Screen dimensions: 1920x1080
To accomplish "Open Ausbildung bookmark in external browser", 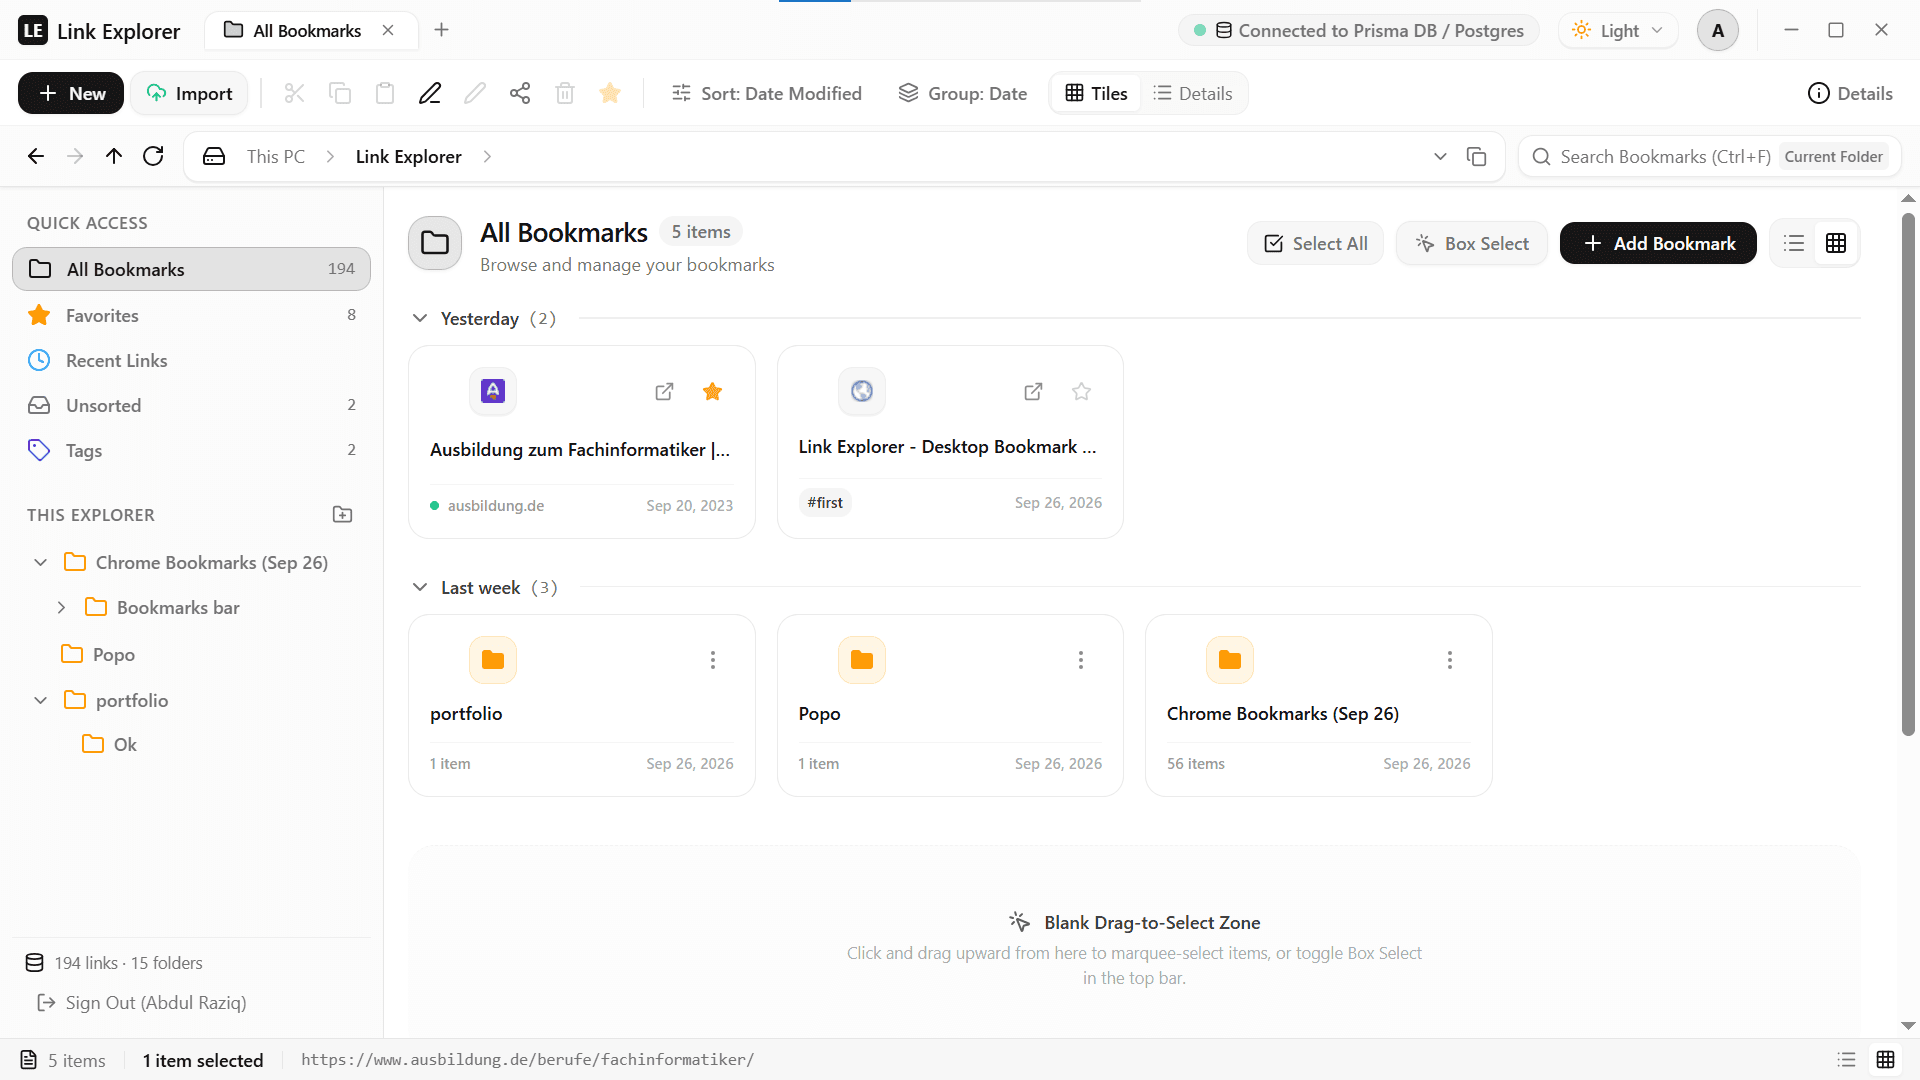I will click(x=664, y=391).
